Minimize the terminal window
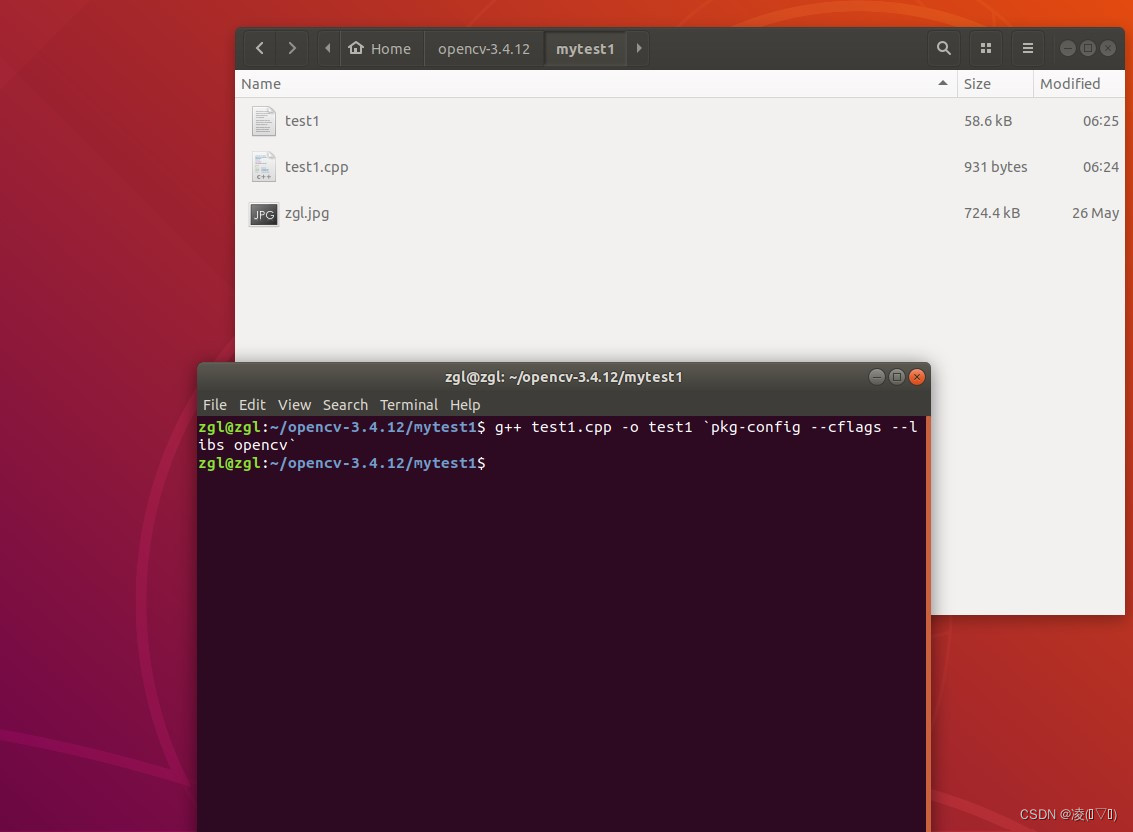 (x=876, y=377)
